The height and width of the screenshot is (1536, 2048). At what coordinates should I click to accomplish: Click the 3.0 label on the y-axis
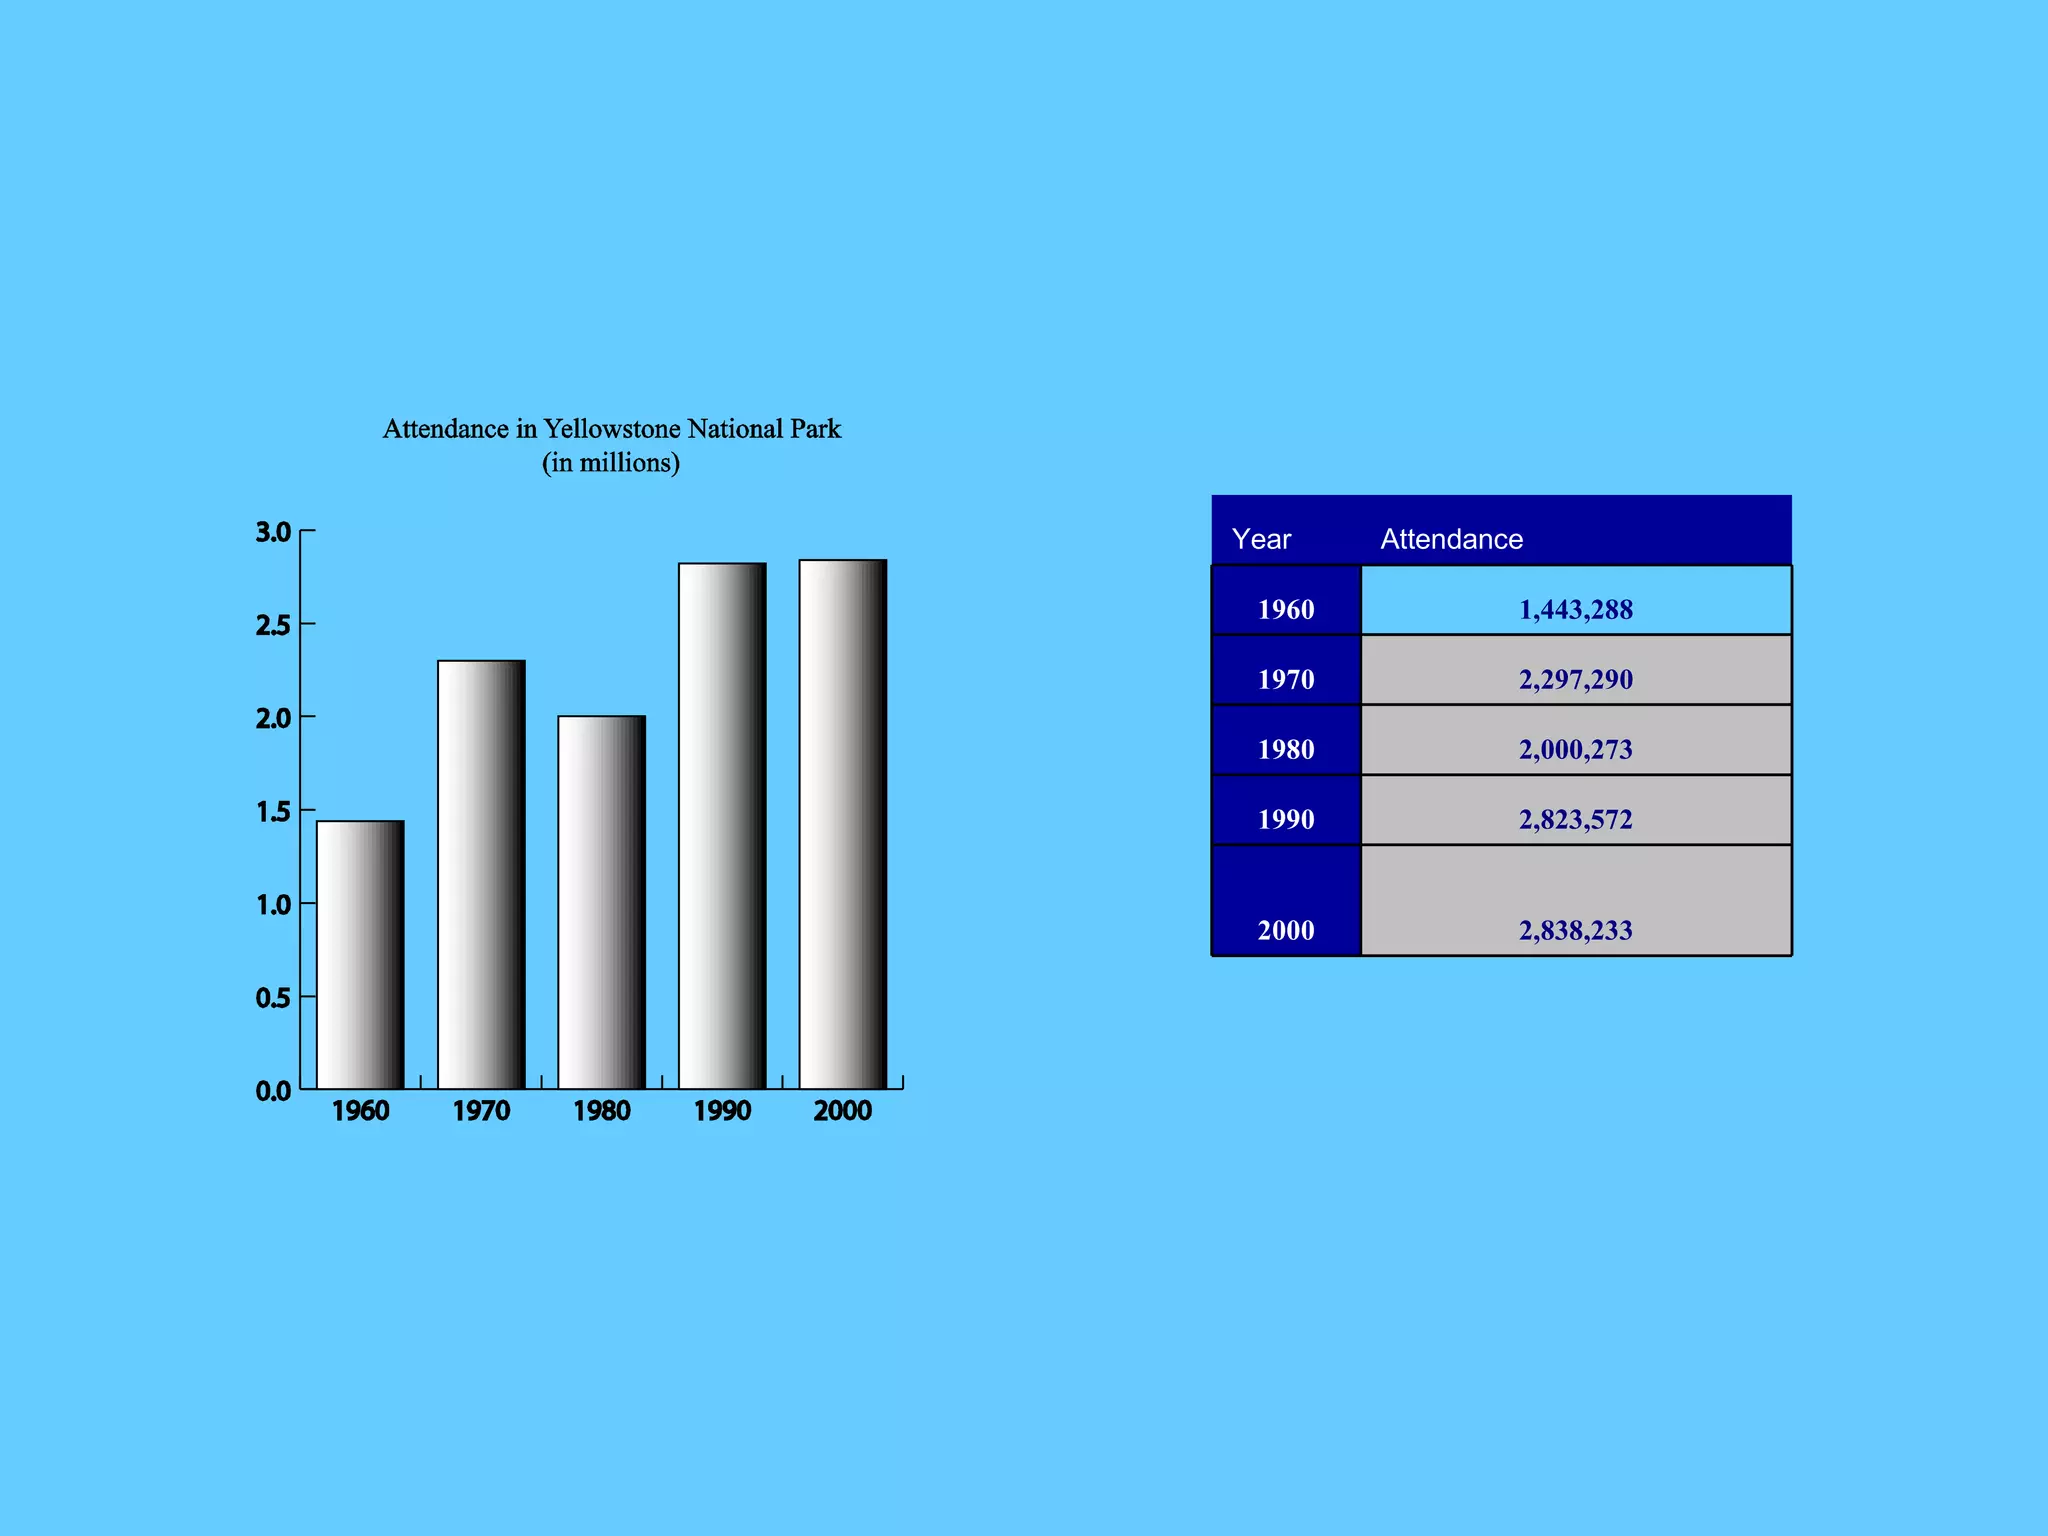point(273,532)
